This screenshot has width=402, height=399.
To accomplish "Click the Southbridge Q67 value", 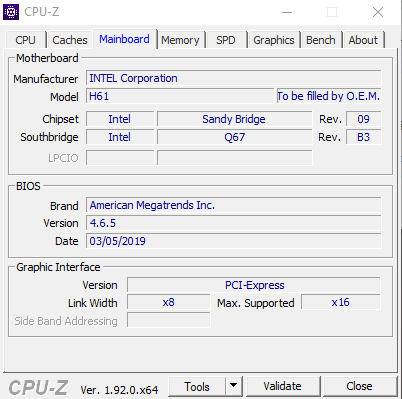I will [x=234, y=137].
